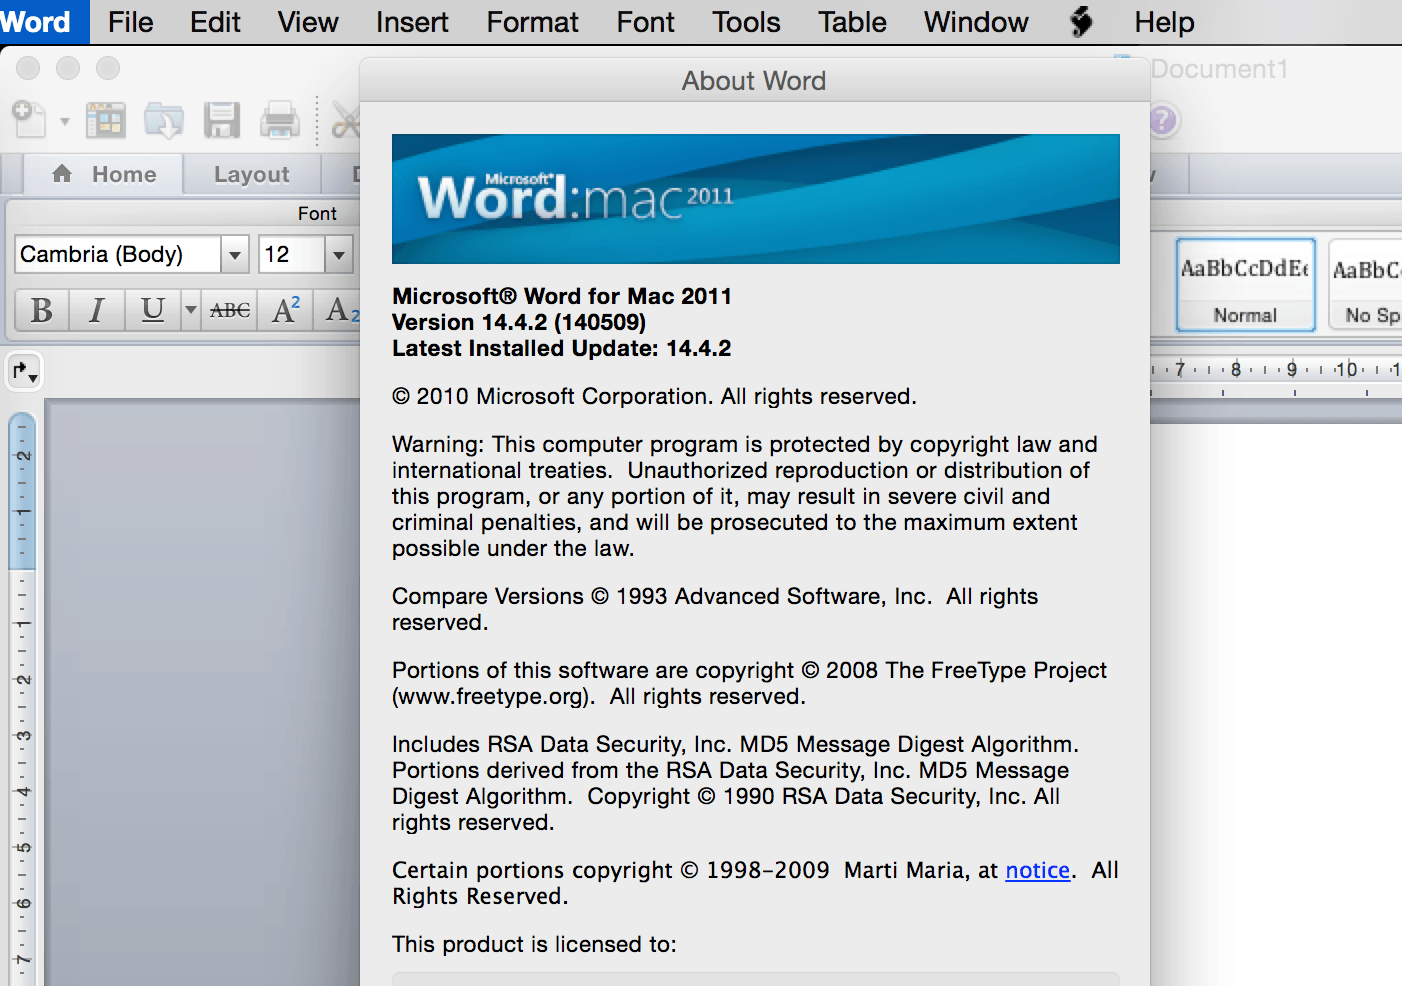
Task: Open the Tools menu
Action: (x=746, y=22)
